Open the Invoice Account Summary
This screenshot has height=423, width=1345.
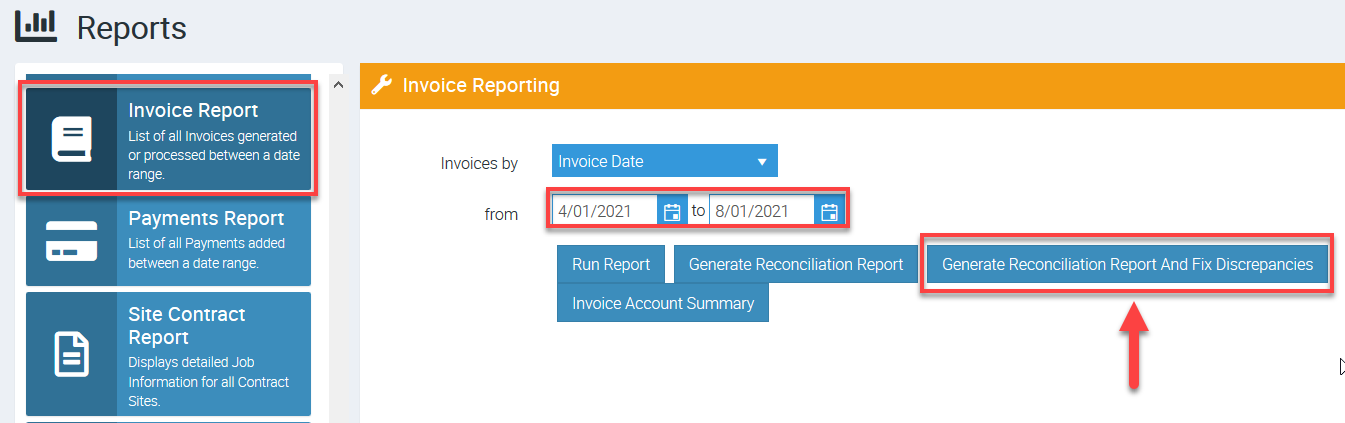tap(662, 303)
